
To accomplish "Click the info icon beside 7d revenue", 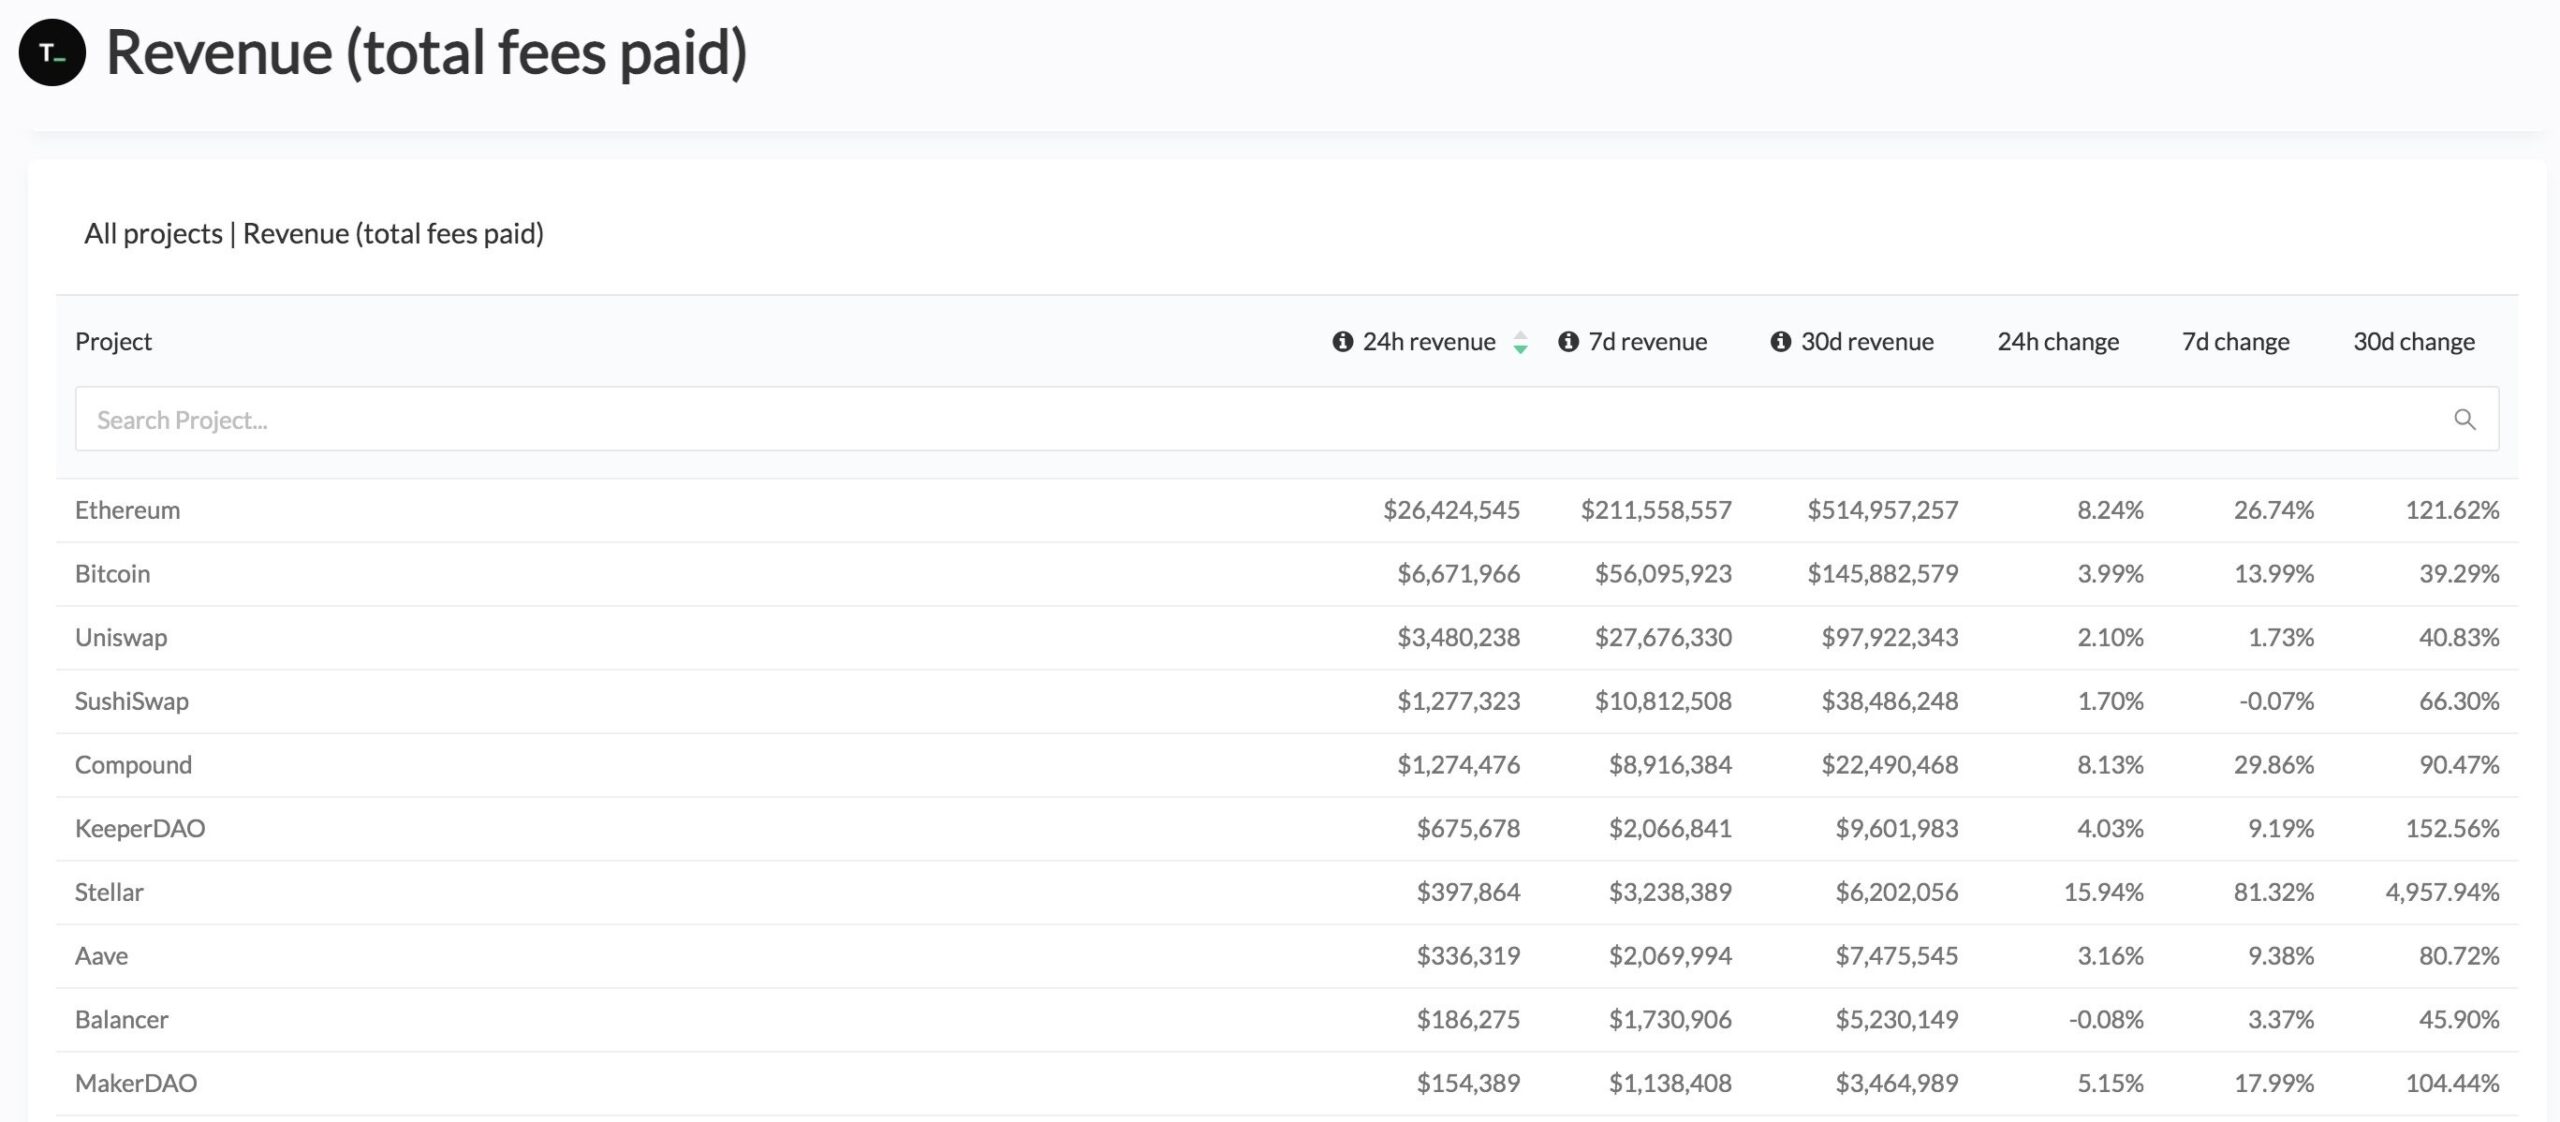I will click(1568, 342).
